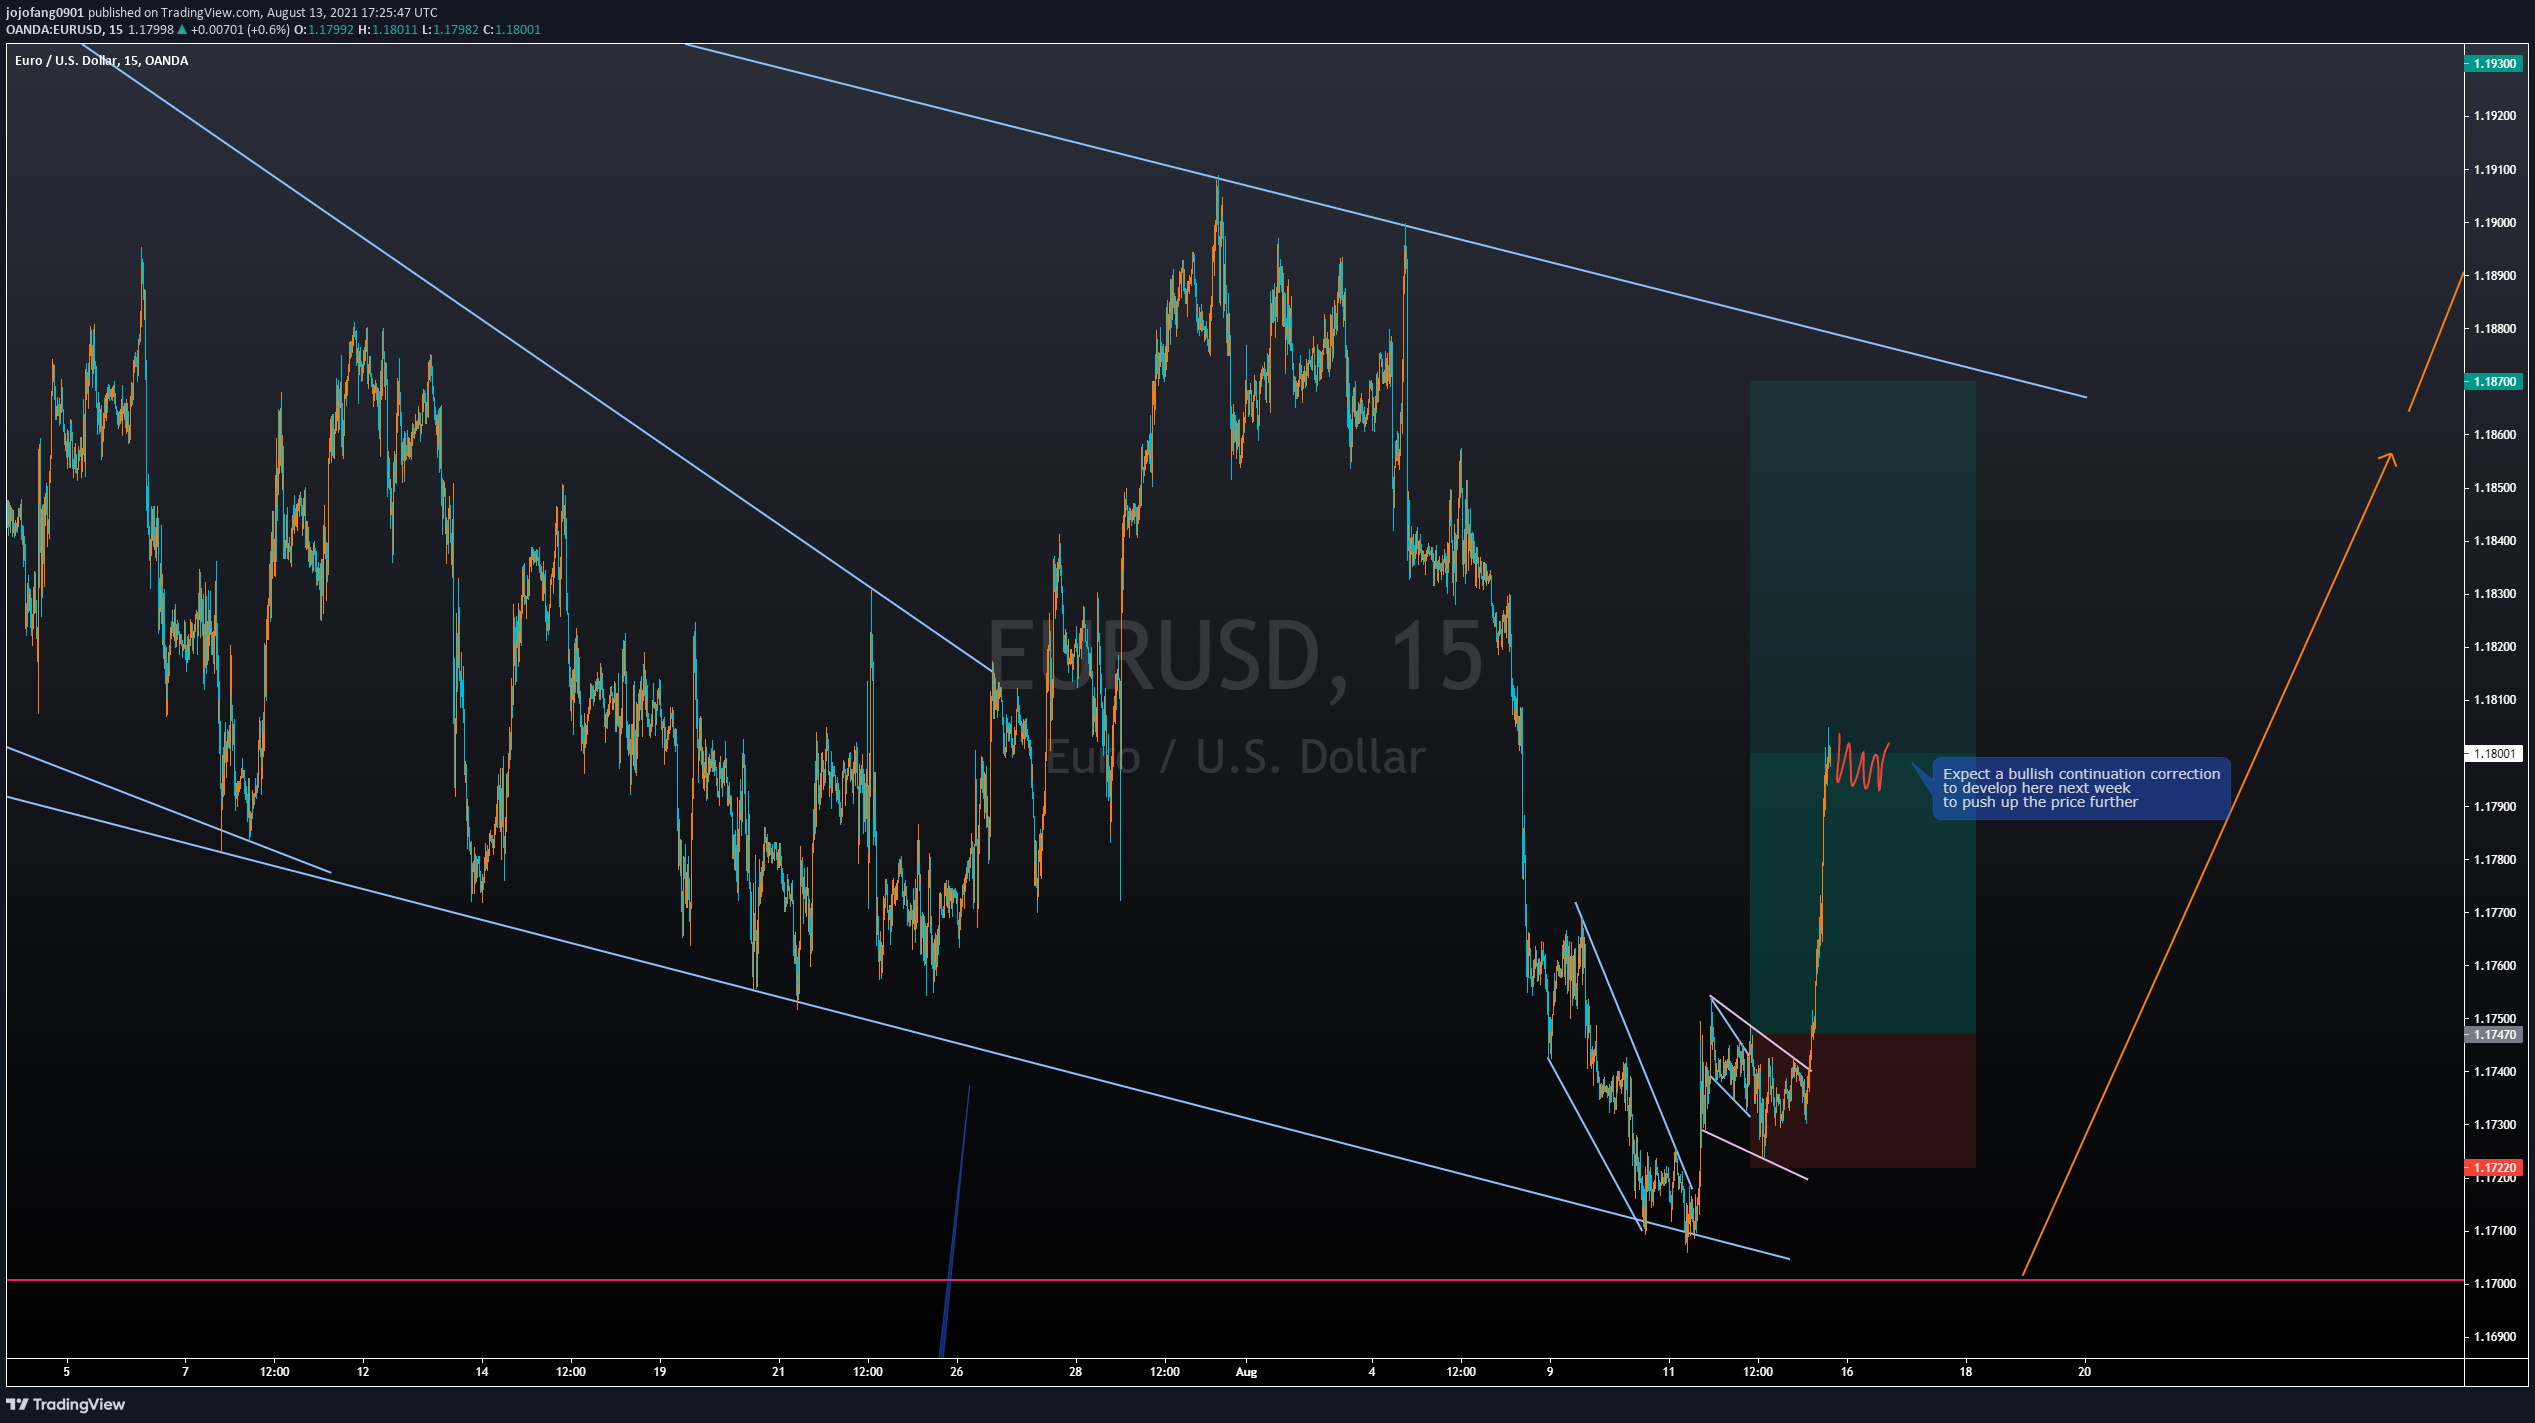Click the 1.18200 price axis label

2494,646
